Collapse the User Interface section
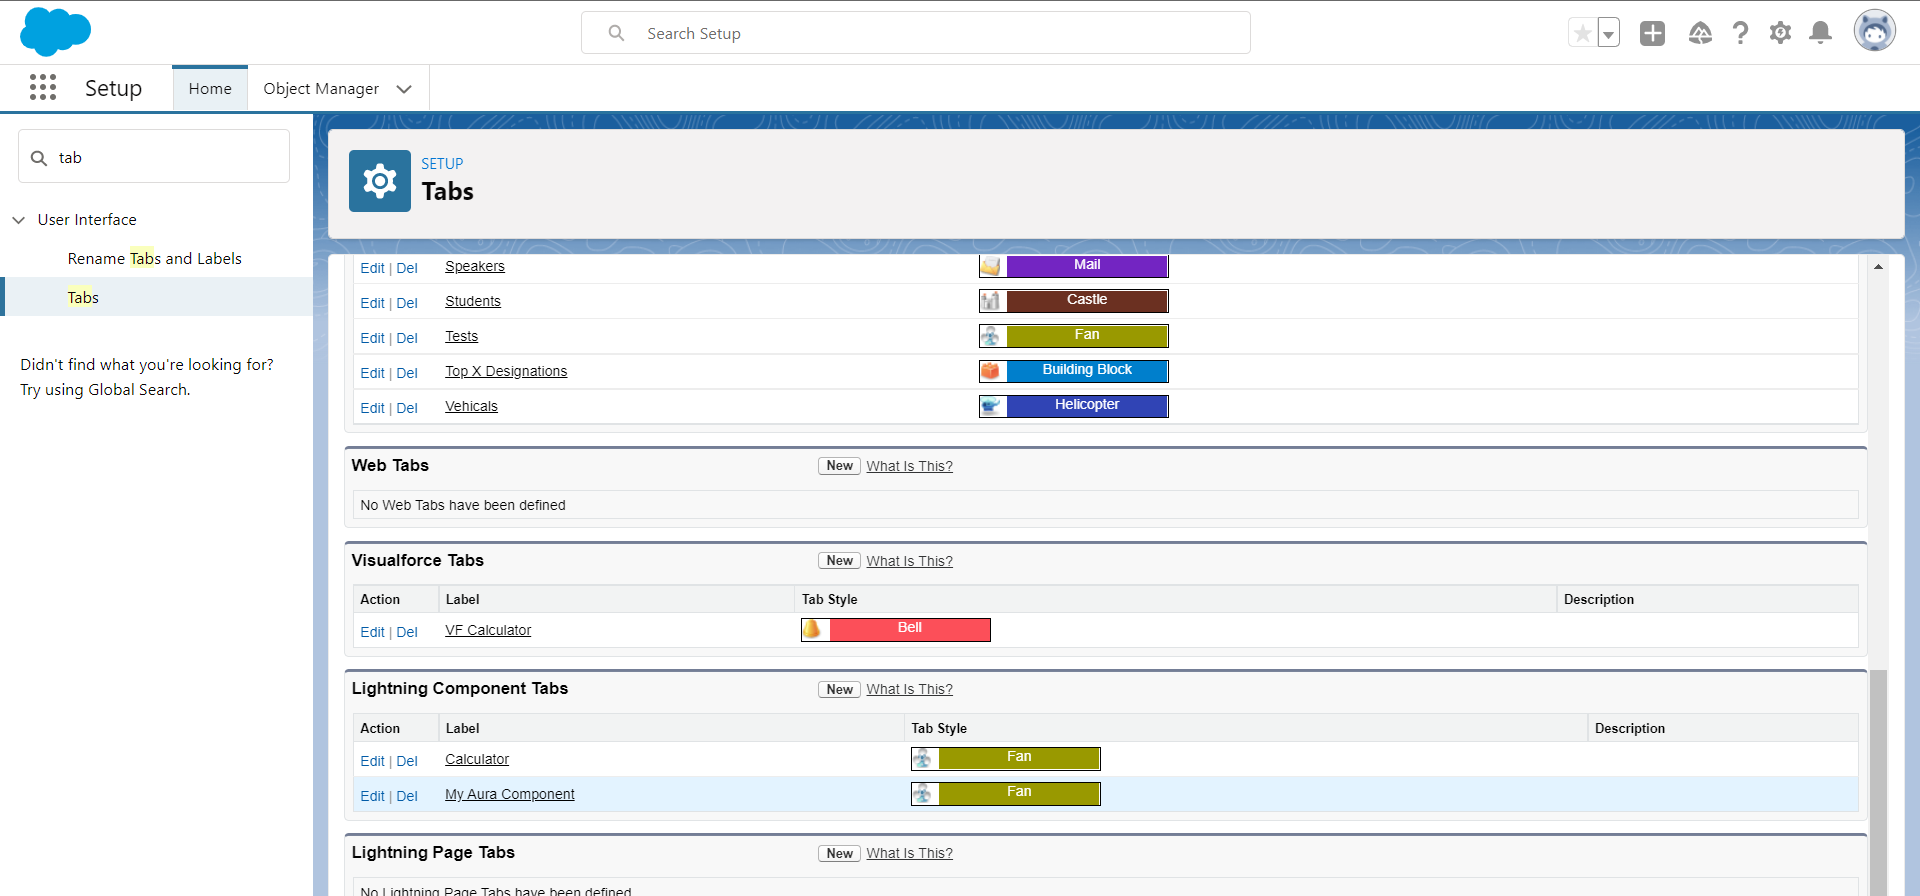This screenshot has height=896, width=1920. tap(19, 220)
